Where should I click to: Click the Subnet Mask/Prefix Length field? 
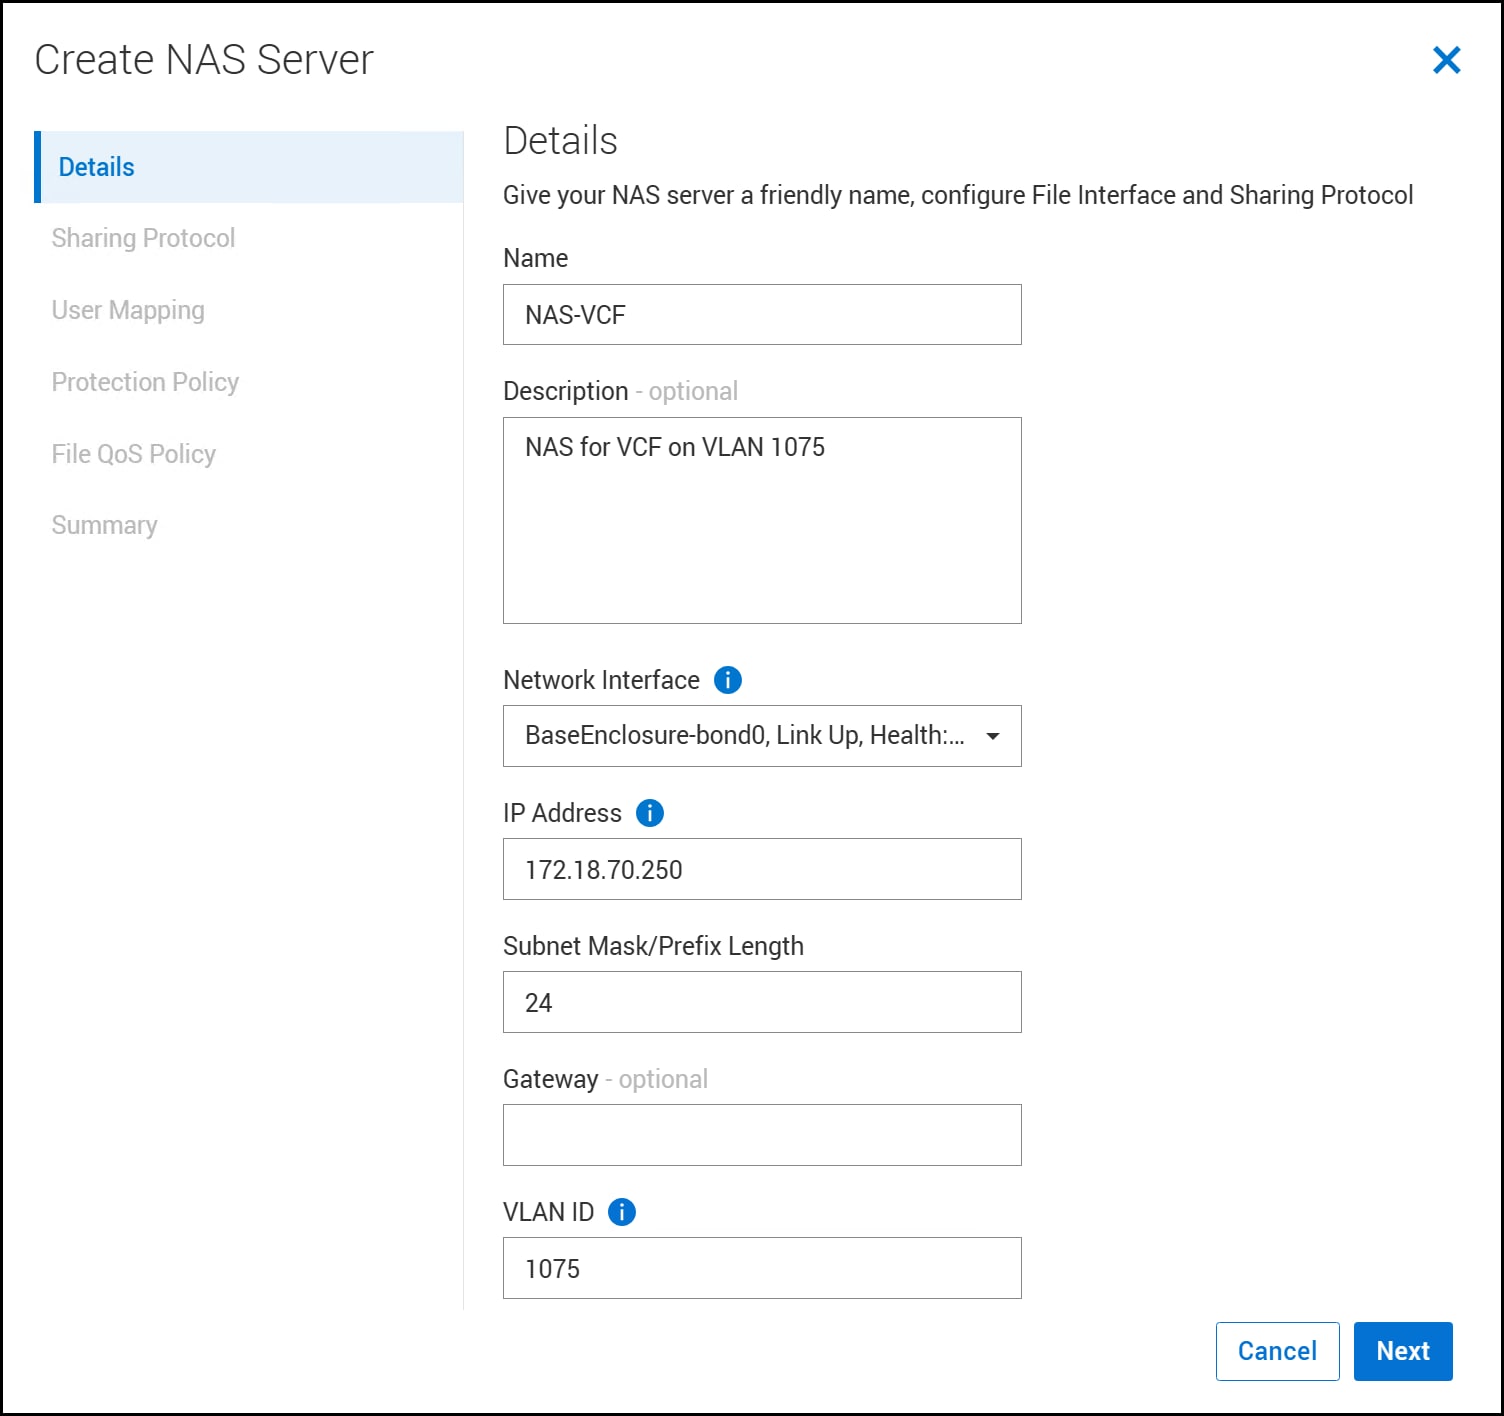click(x=762, y=1002)
